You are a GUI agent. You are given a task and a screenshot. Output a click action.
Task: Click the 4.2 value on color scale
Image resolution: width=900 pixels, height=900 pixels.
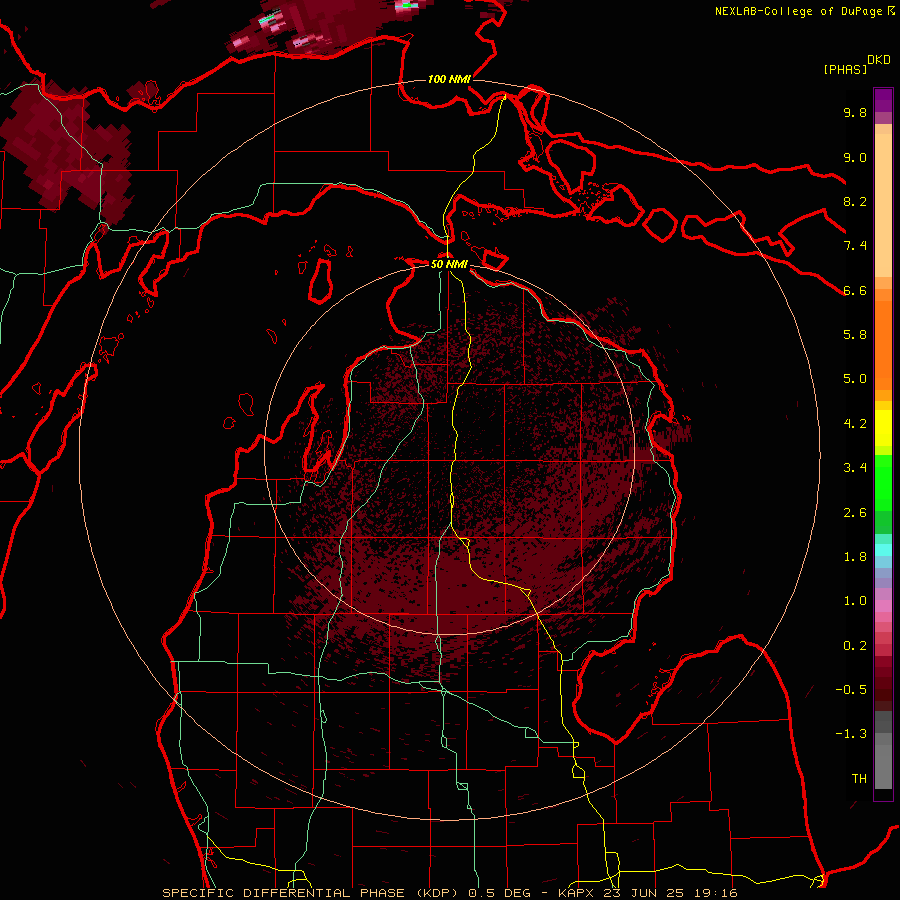(855, 424)
